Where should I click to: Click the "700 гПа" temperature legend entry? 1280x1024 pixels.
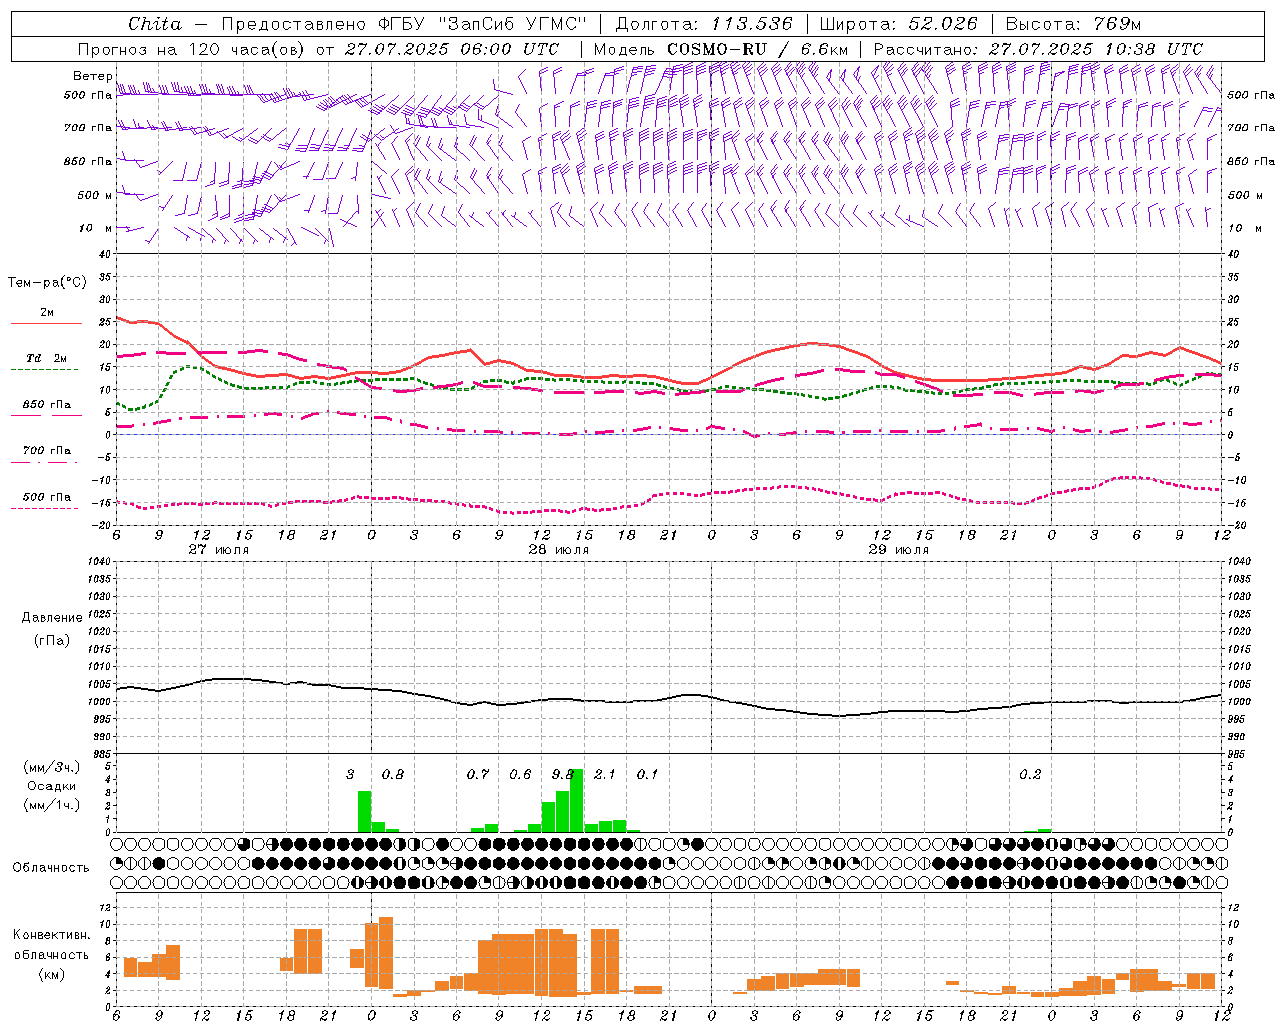click(x=47, y=450)
